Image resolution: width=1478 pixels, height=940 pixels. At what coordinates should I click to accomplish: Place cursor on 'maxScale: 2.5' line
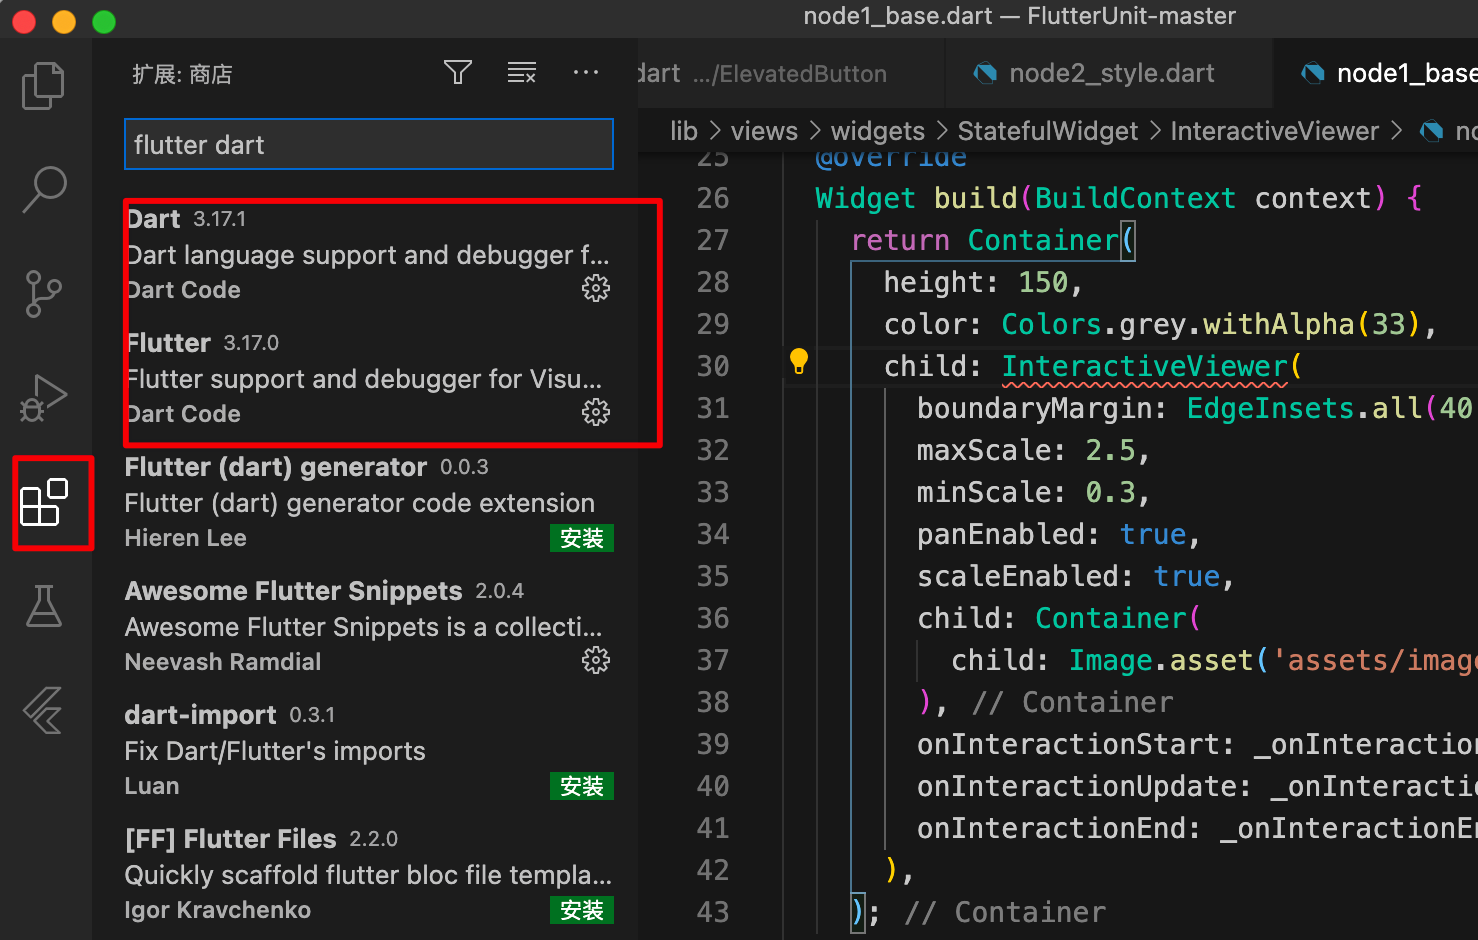point(1033,450)
